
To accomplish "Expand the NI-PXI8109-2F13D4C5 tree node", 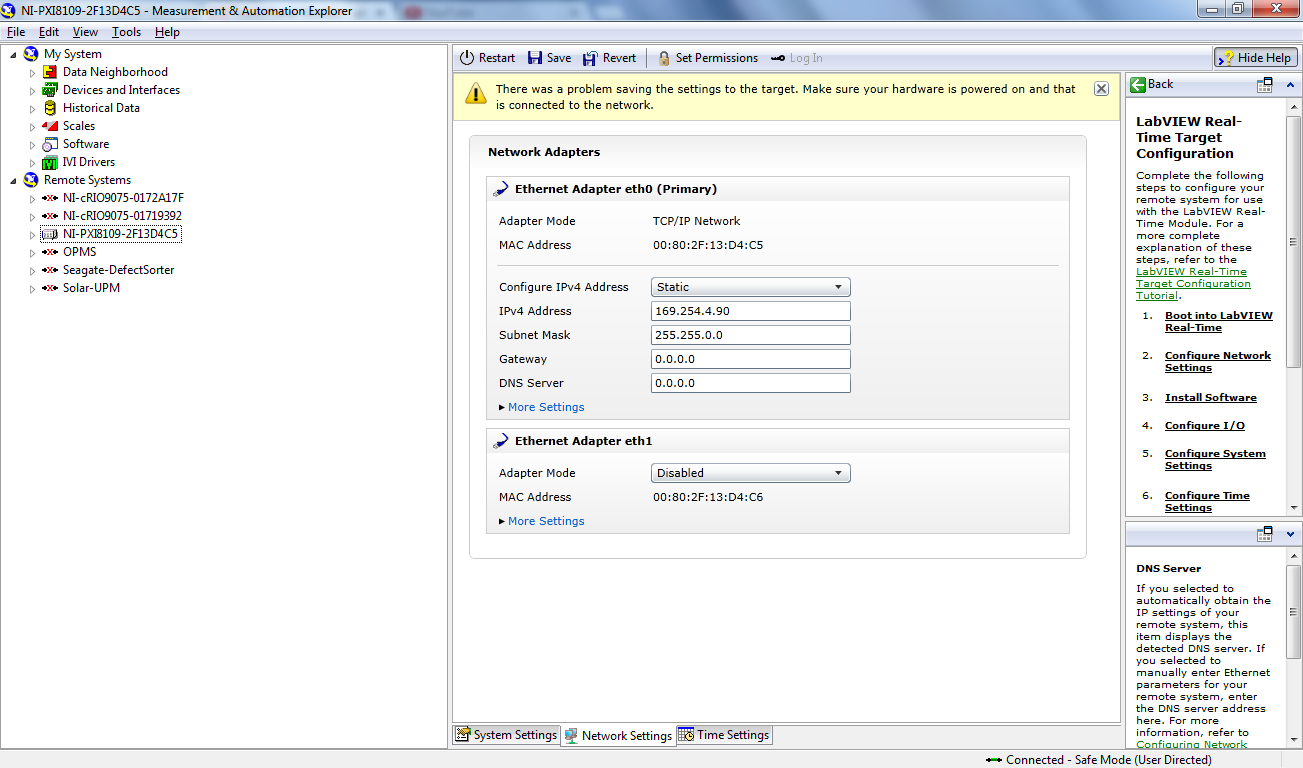I will click(x=32, y=234).
